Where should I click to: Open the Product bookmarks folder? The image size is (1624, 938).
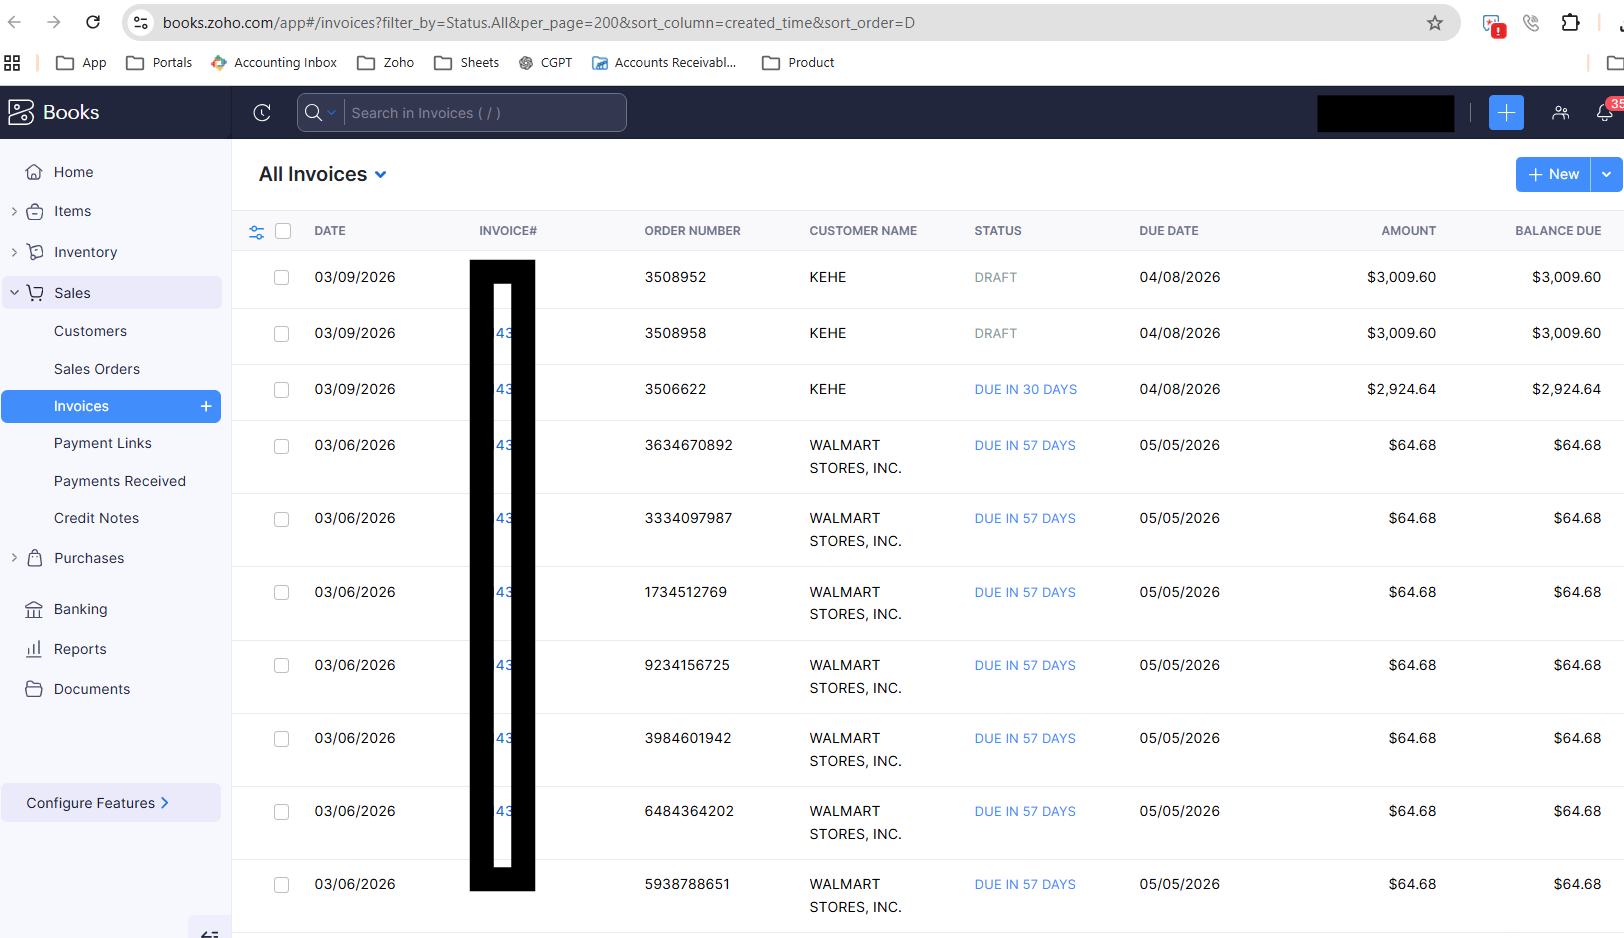(798, 63)
